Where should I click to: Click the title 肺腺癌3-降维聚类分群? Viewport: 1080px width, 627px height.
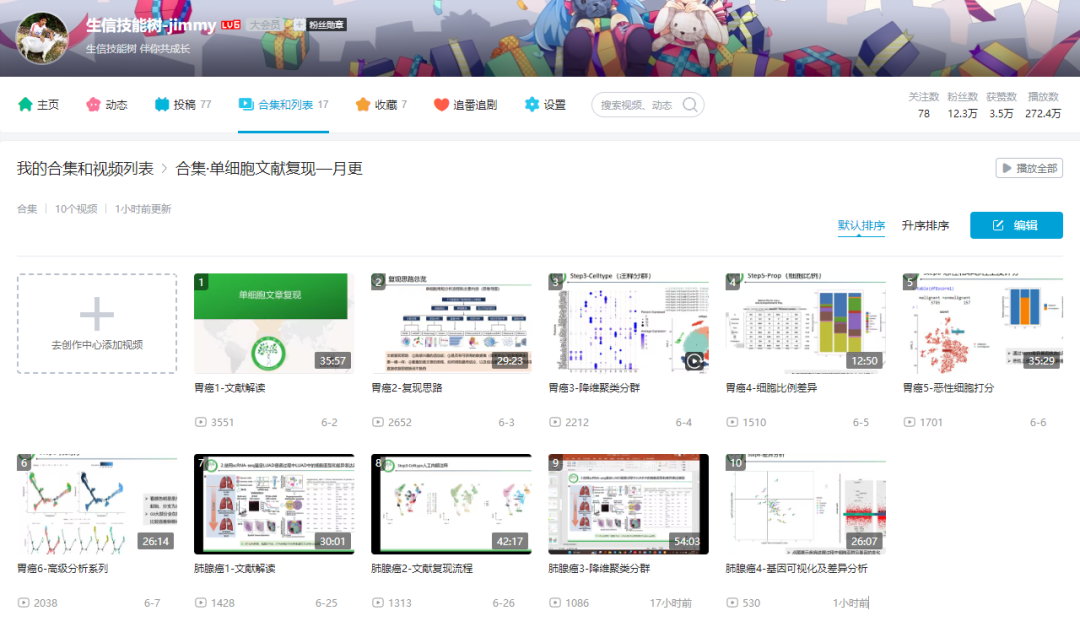click(x=599, y=568)
